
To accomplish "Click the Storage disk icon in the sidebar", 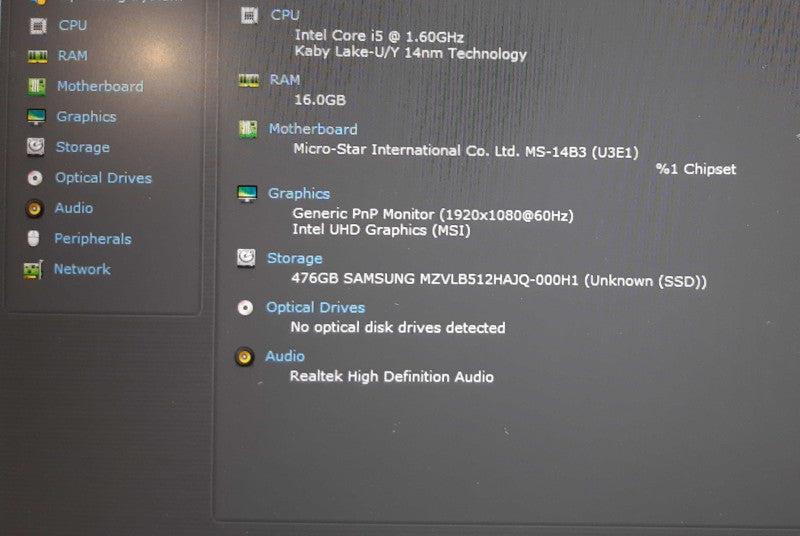I will [35, 147].
